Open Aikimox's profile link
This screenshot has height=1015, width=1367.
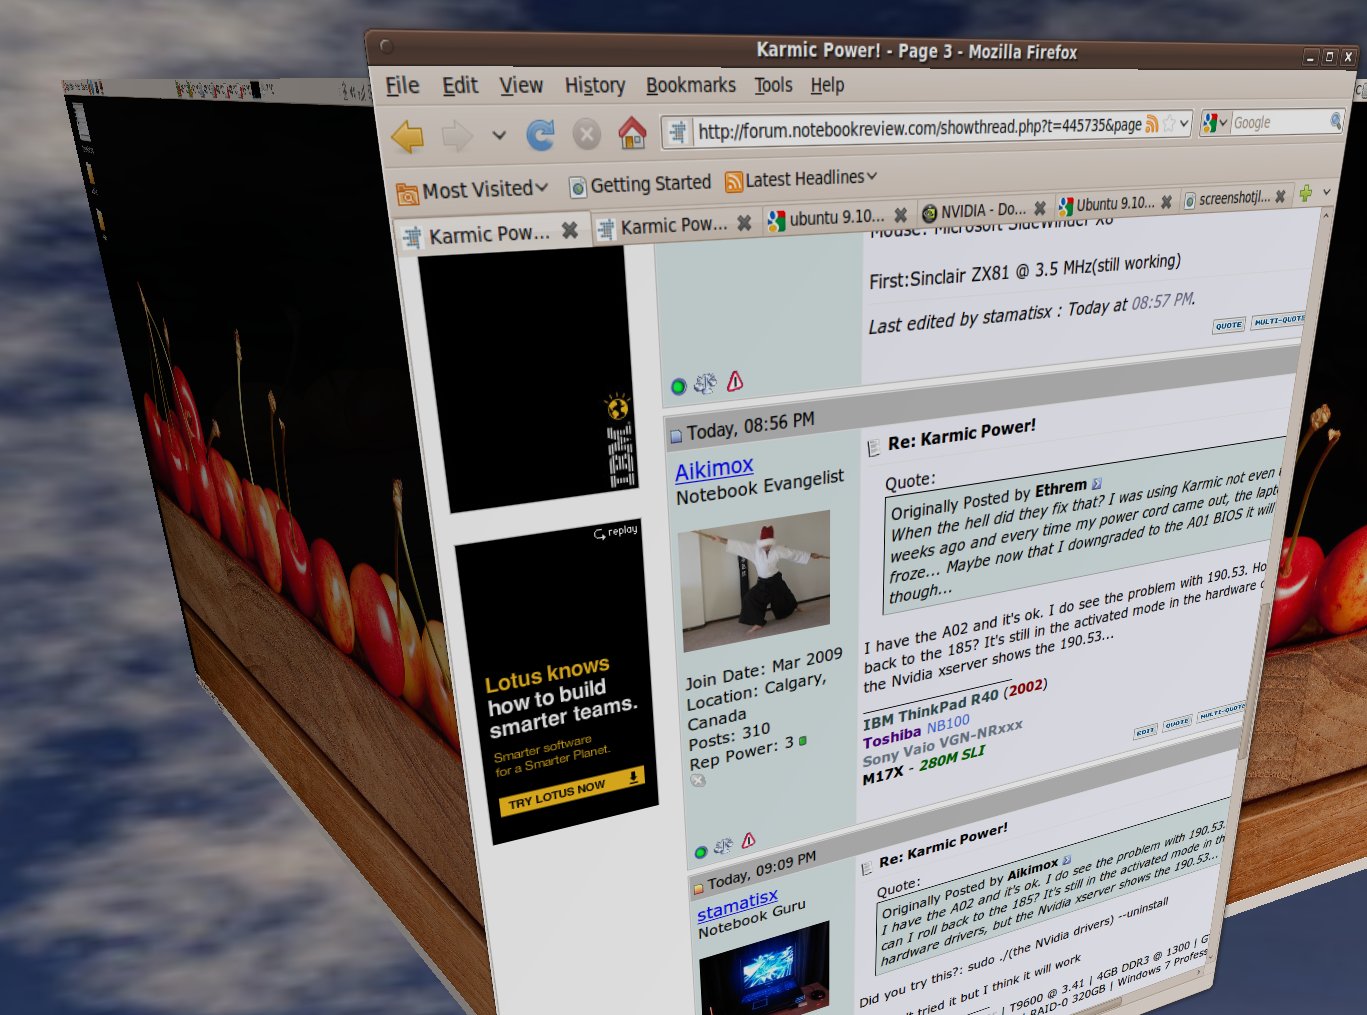pos(714,468)
